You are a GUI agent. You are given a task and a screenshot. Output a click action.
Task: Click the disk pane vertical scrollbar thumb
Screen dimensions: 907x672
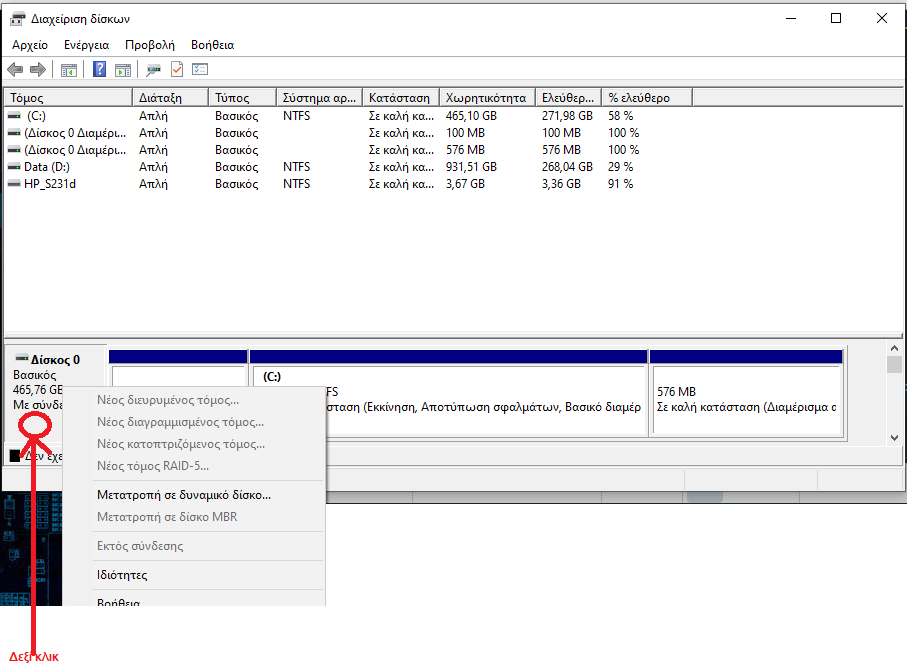(x=894, y=365)
